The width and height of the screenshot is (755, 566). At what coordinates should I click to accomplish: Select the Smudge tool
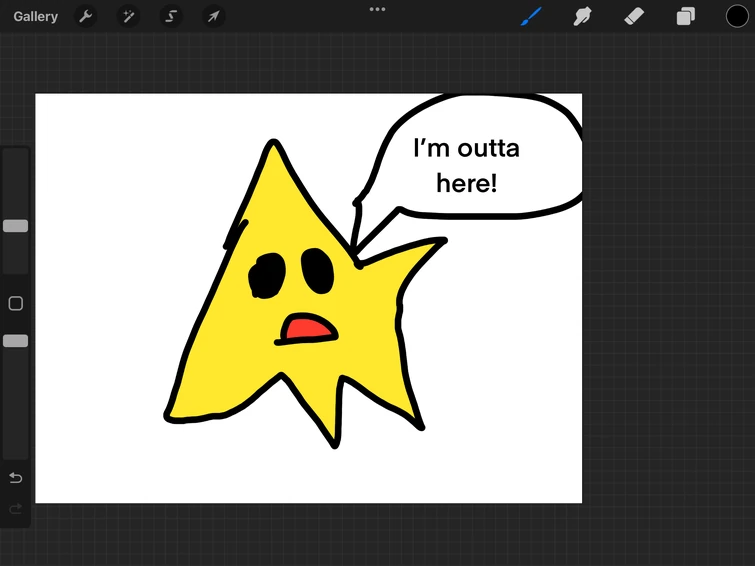click(x=582, y=17)
